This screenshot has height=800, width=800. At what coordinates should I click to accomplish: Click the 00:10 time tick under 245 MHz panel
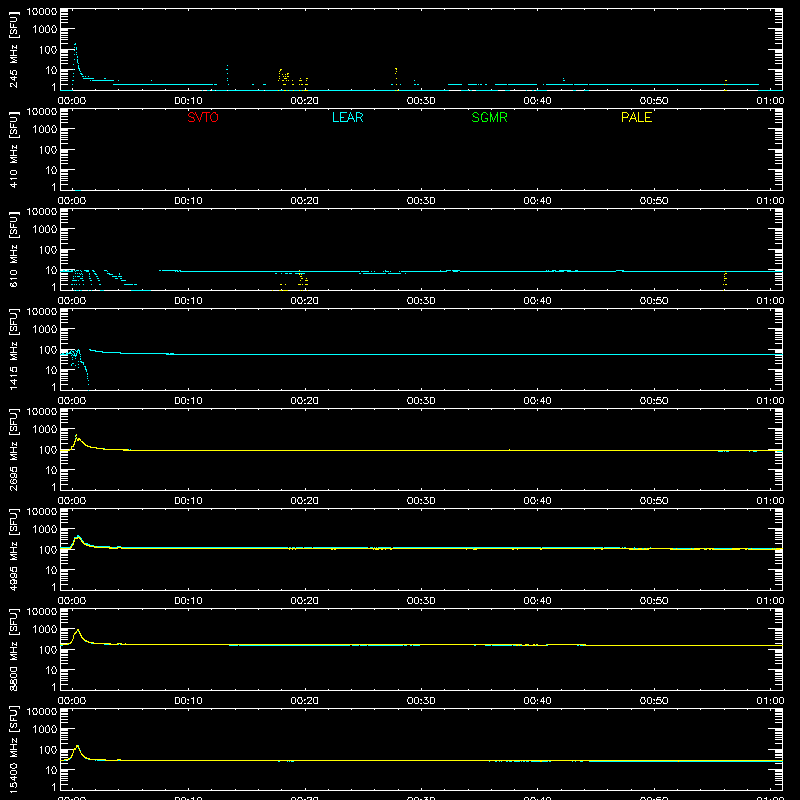click(188, 101)
